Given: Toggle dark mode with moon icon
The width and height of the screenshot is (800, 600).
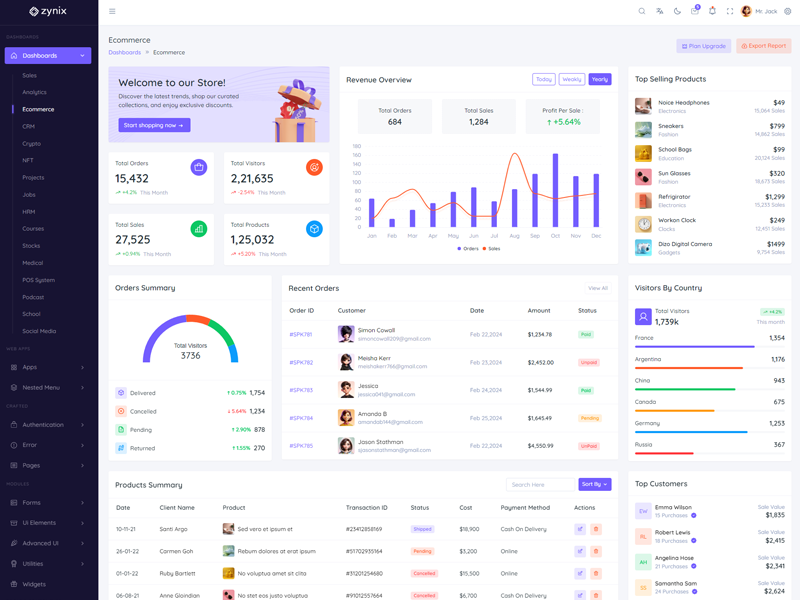Looking at the screenshot, I should pyautogui.click(x=677, y=11).
